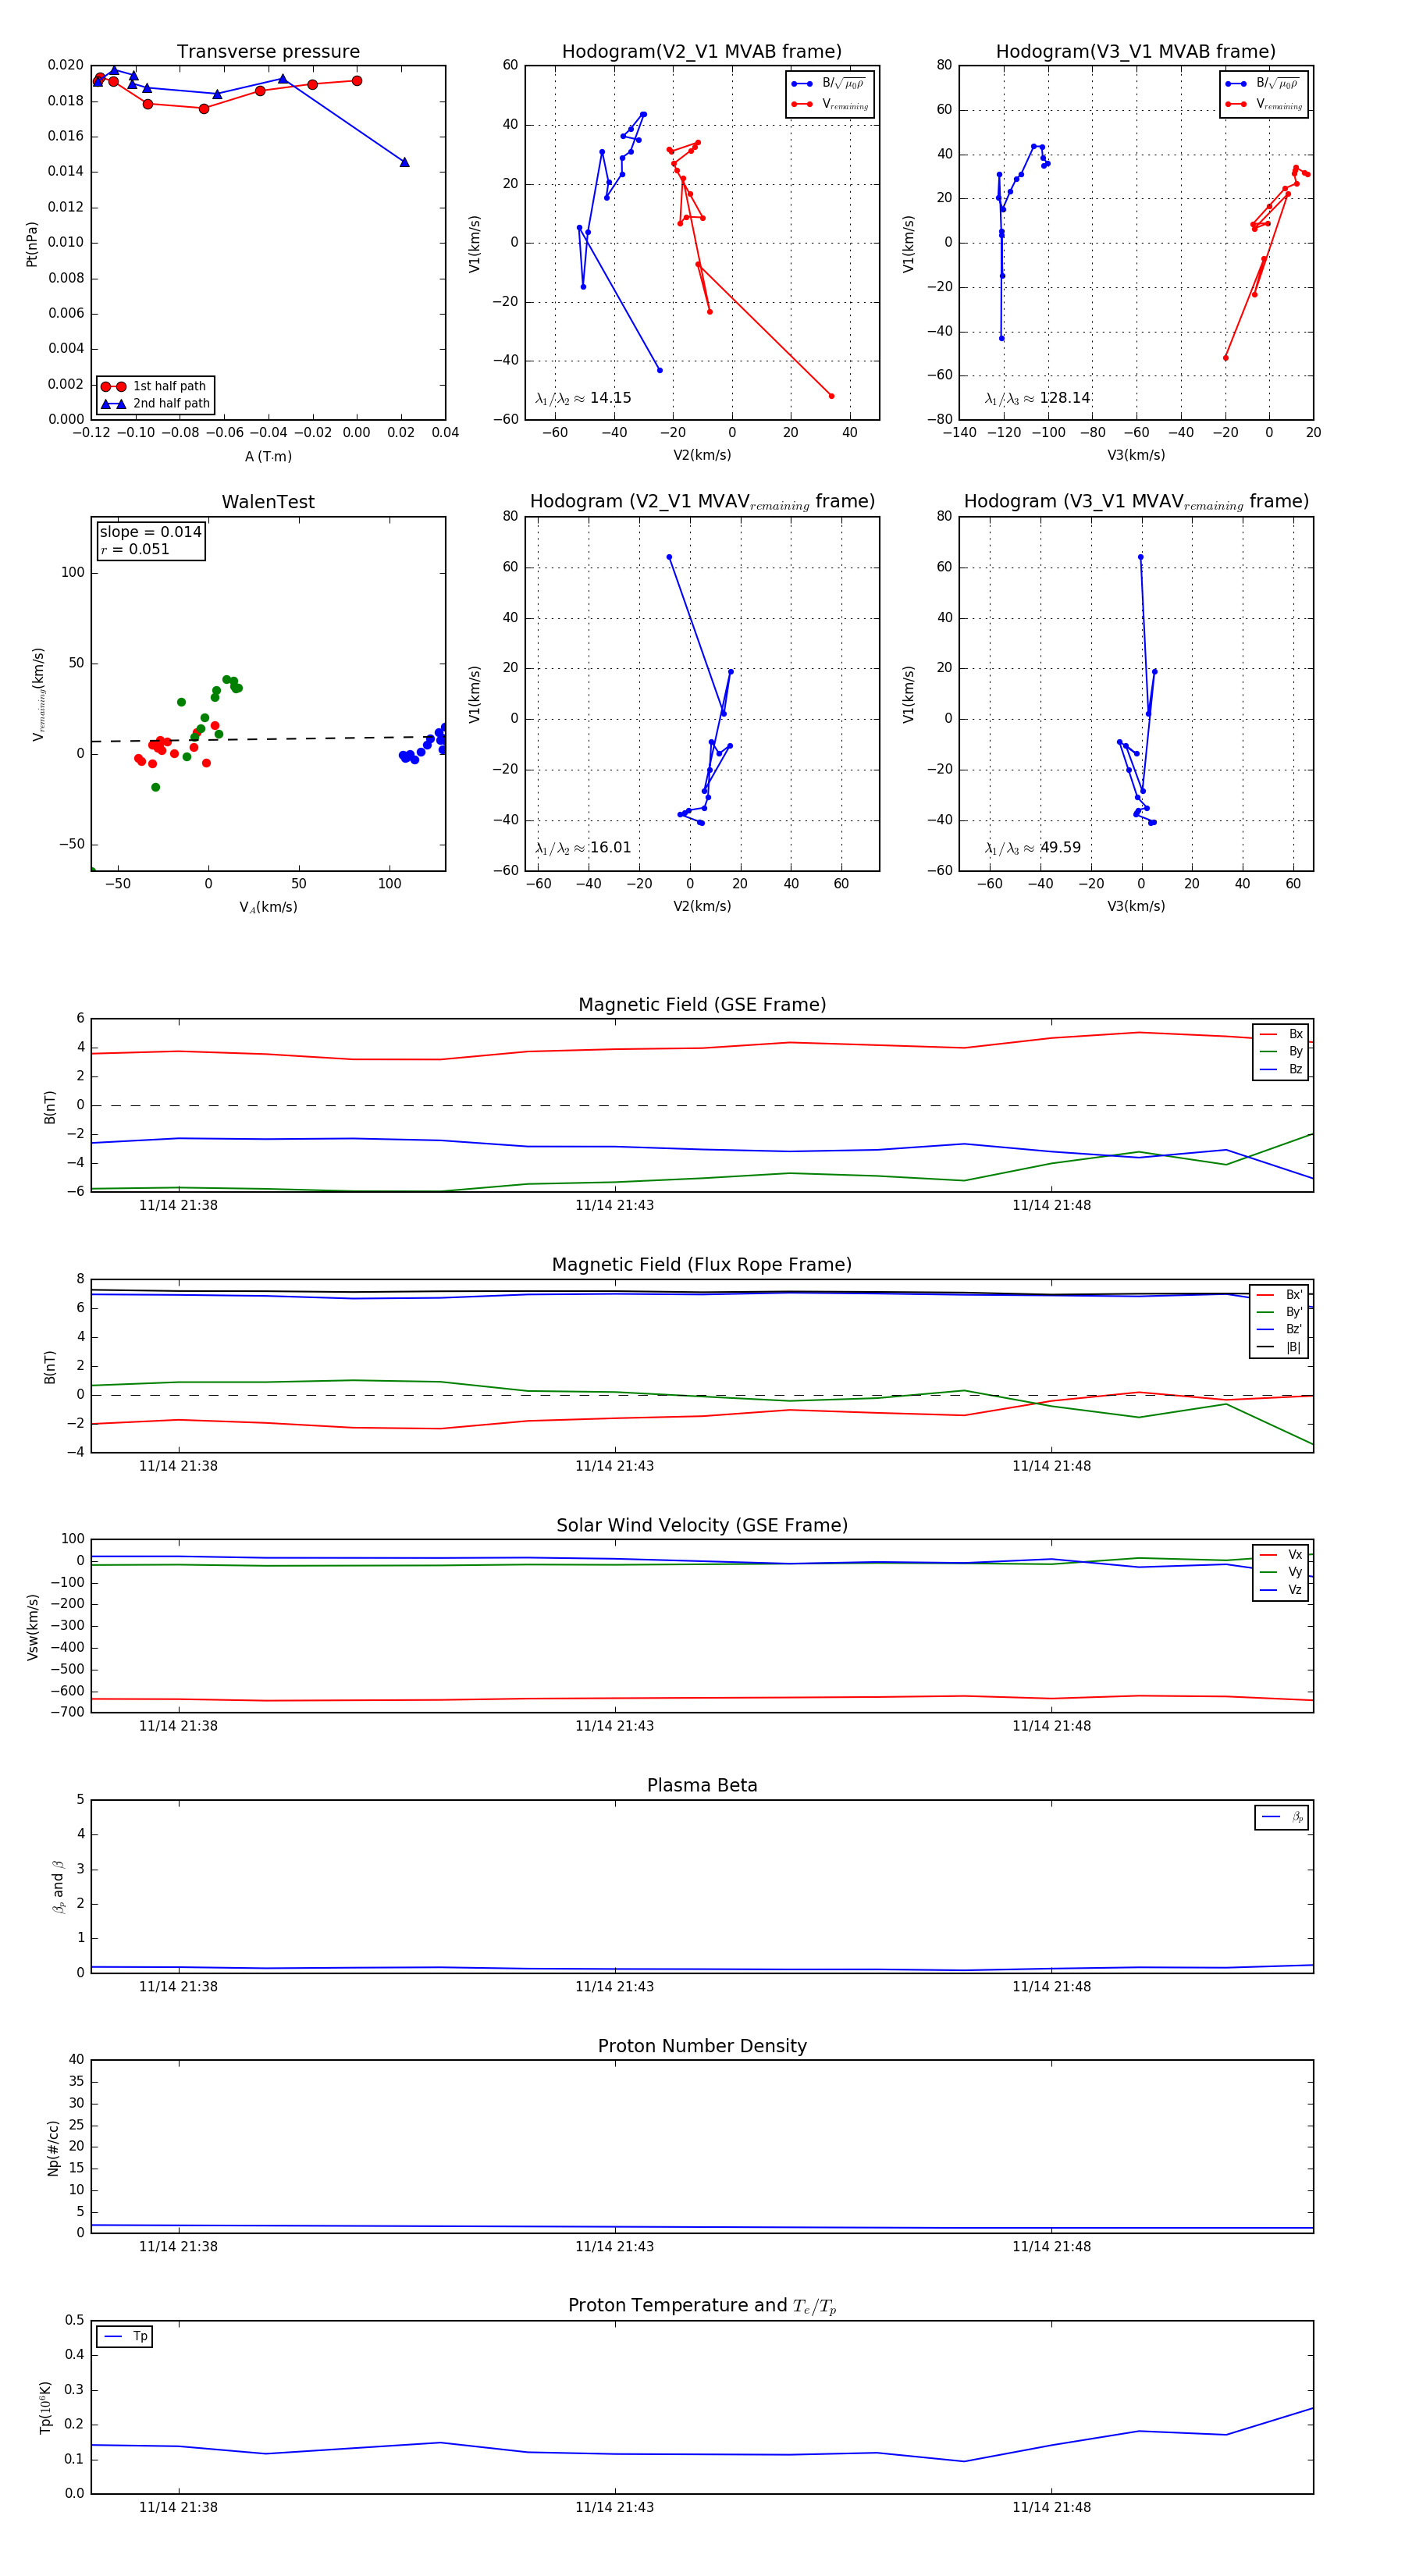Click the λ1/λ2 ≈ 14.15 annotation

pyautogui.click(x=583, y=398)
